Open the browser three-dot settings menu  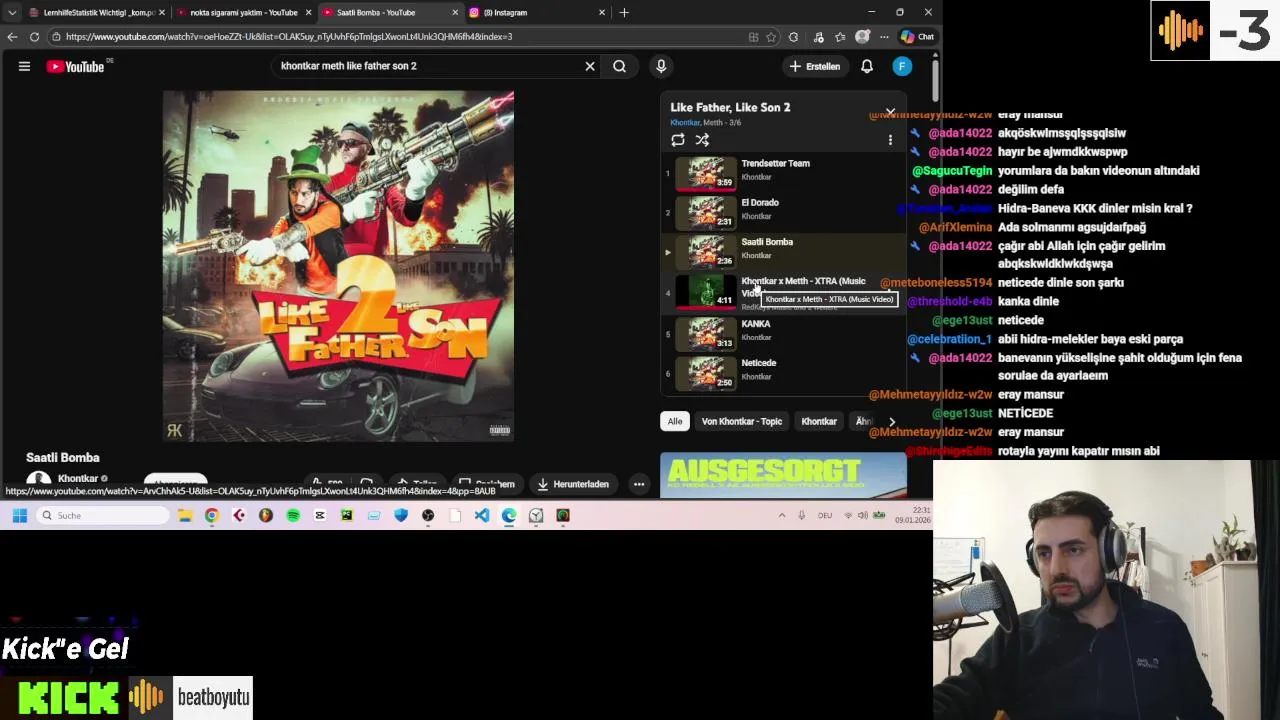(884, 37)
